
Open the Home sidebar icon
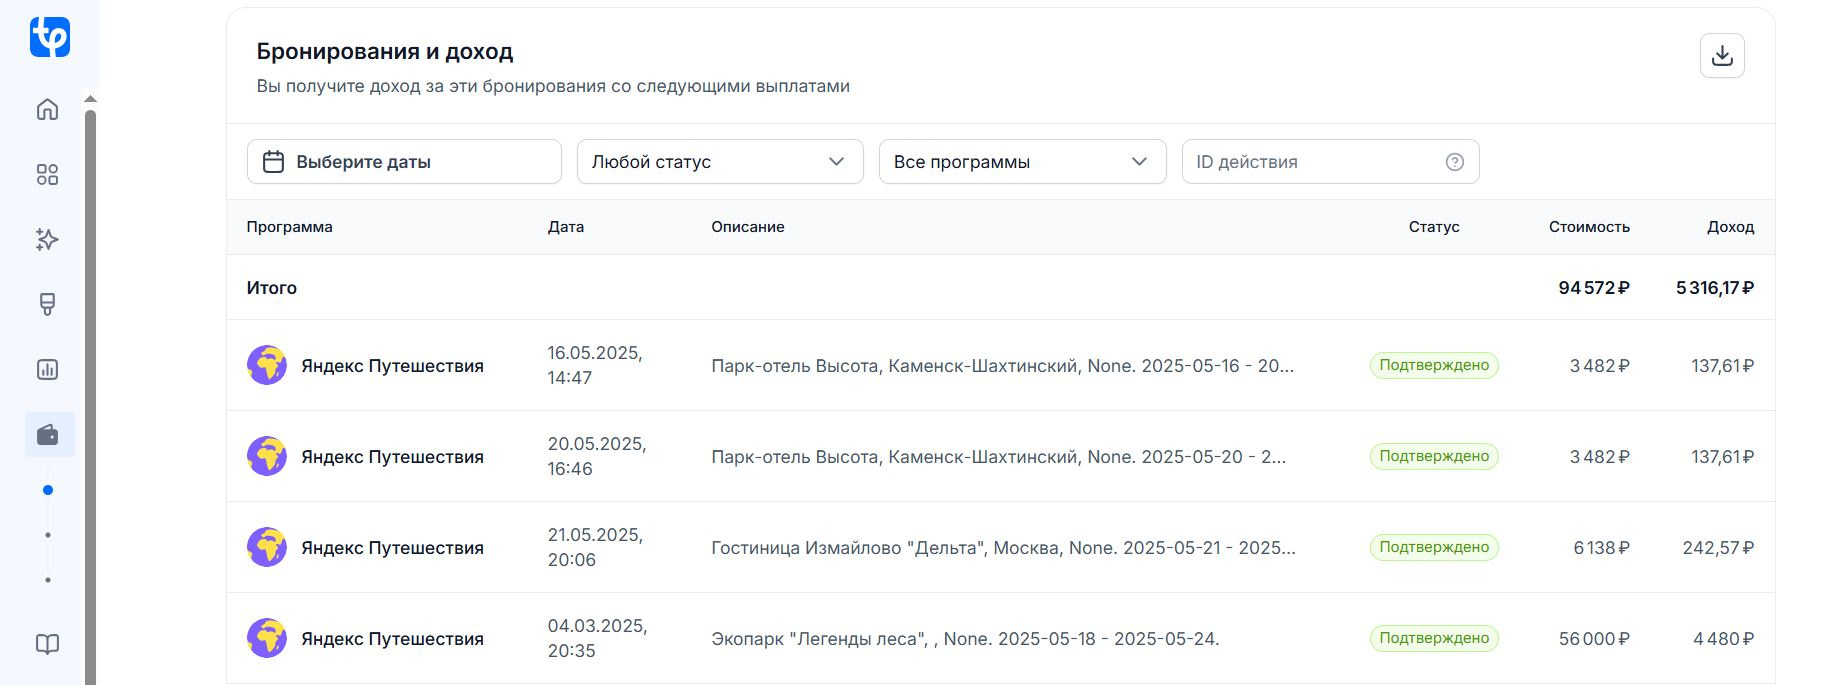48,109
